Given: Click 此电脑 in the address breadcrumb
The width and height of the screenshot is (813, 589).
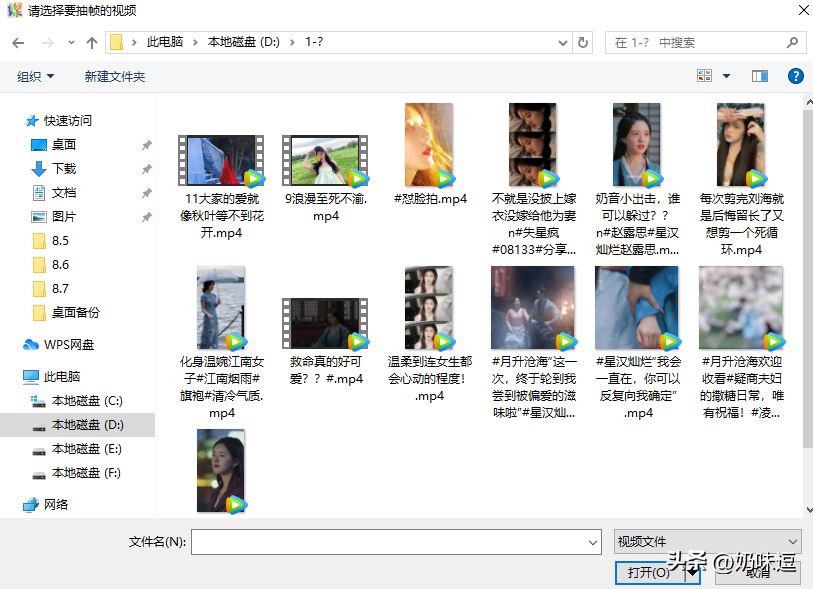Looking at the screenshot, I should 165,43.
